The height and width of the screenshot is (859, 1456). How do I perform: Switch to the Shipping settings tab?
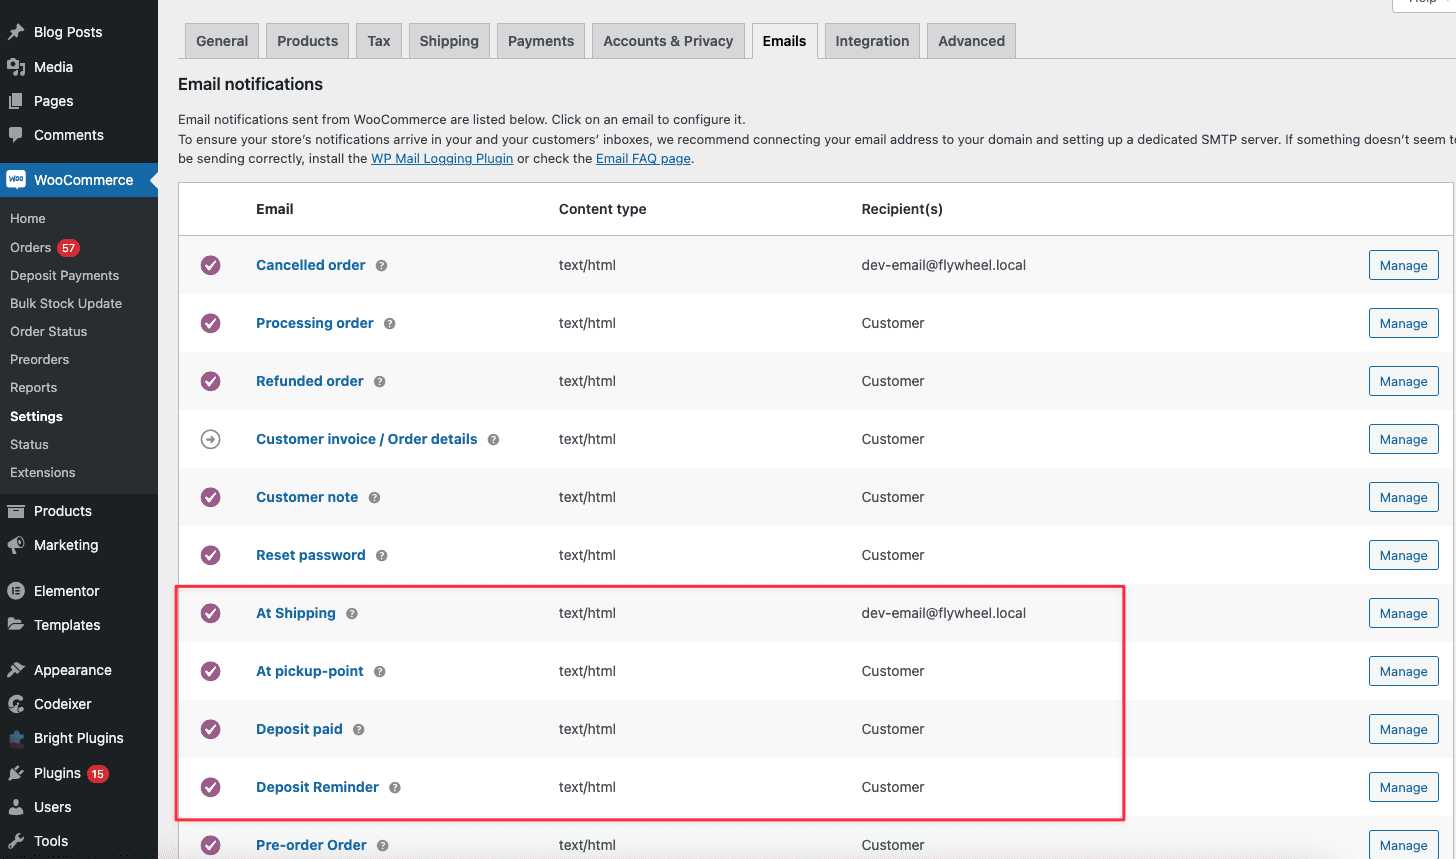[x=449, y=41]
